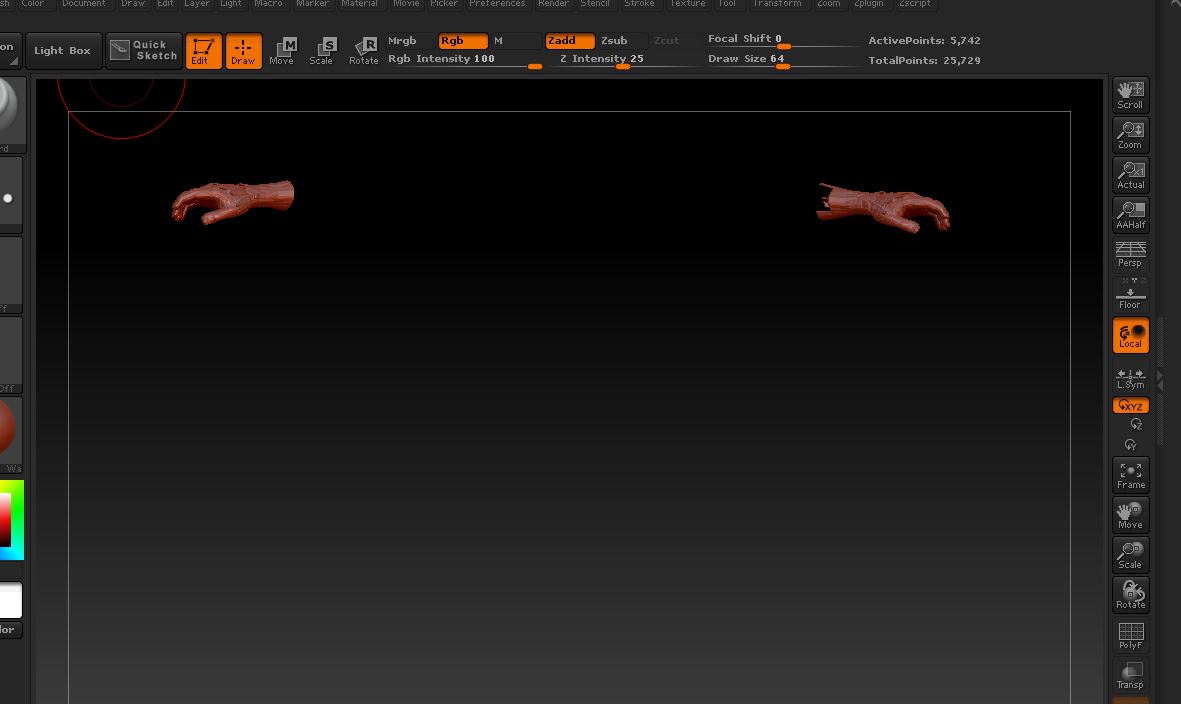
Task: Open the Material menu
Action: 359,4
